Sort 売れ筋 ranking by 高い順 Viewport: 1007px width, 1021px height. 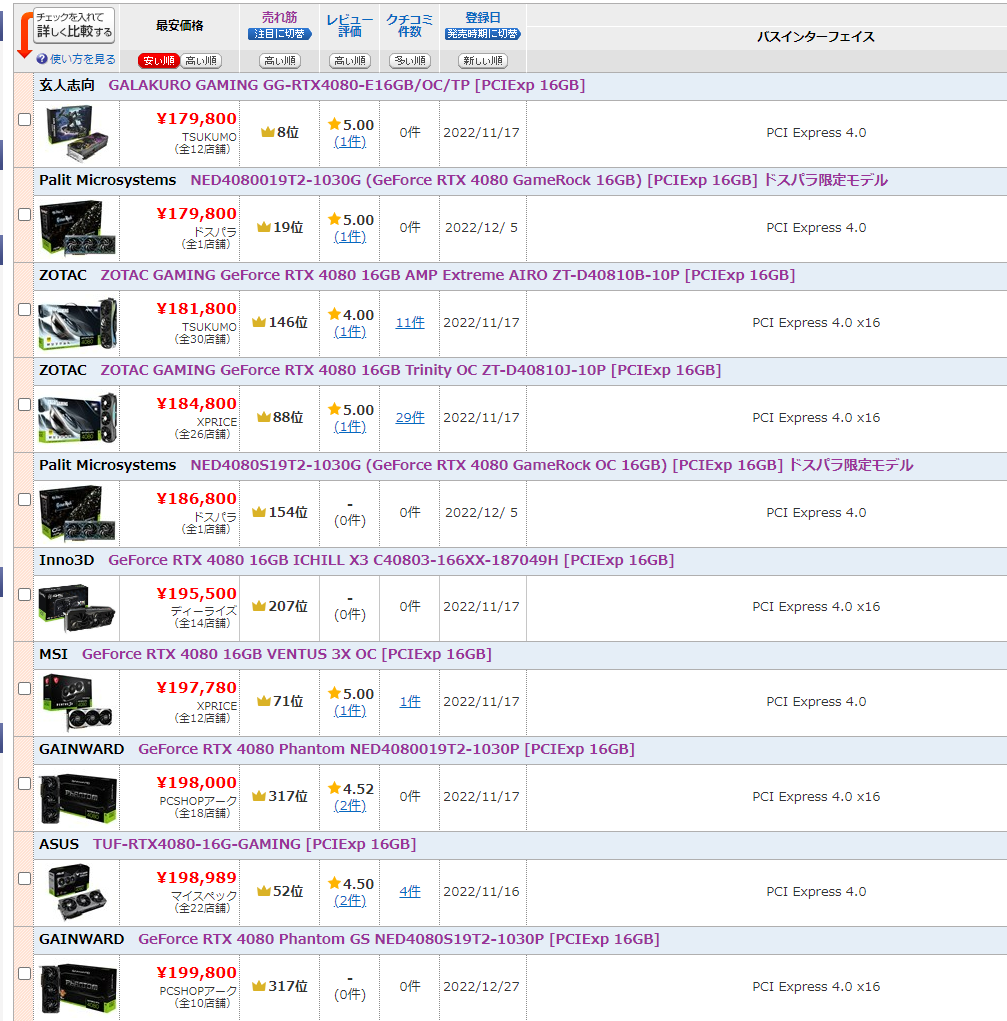click(280, 61)
